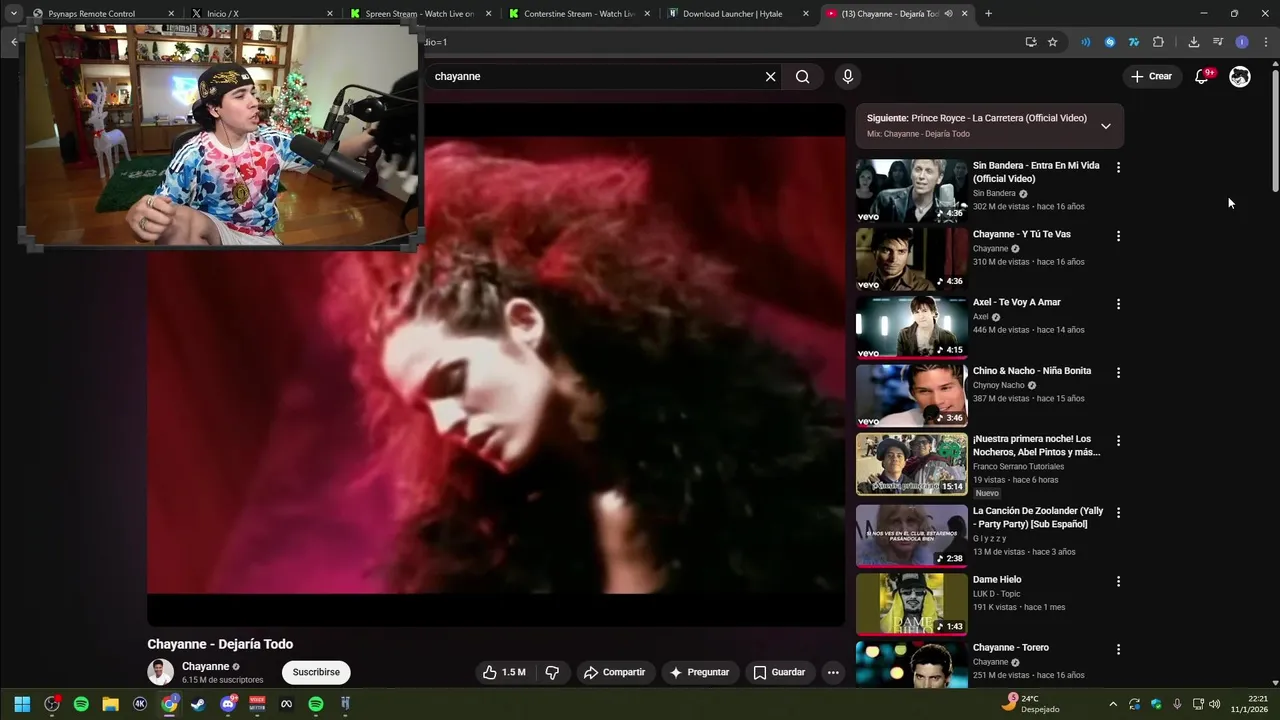Click the Preguntar button

tap(699, 673)
